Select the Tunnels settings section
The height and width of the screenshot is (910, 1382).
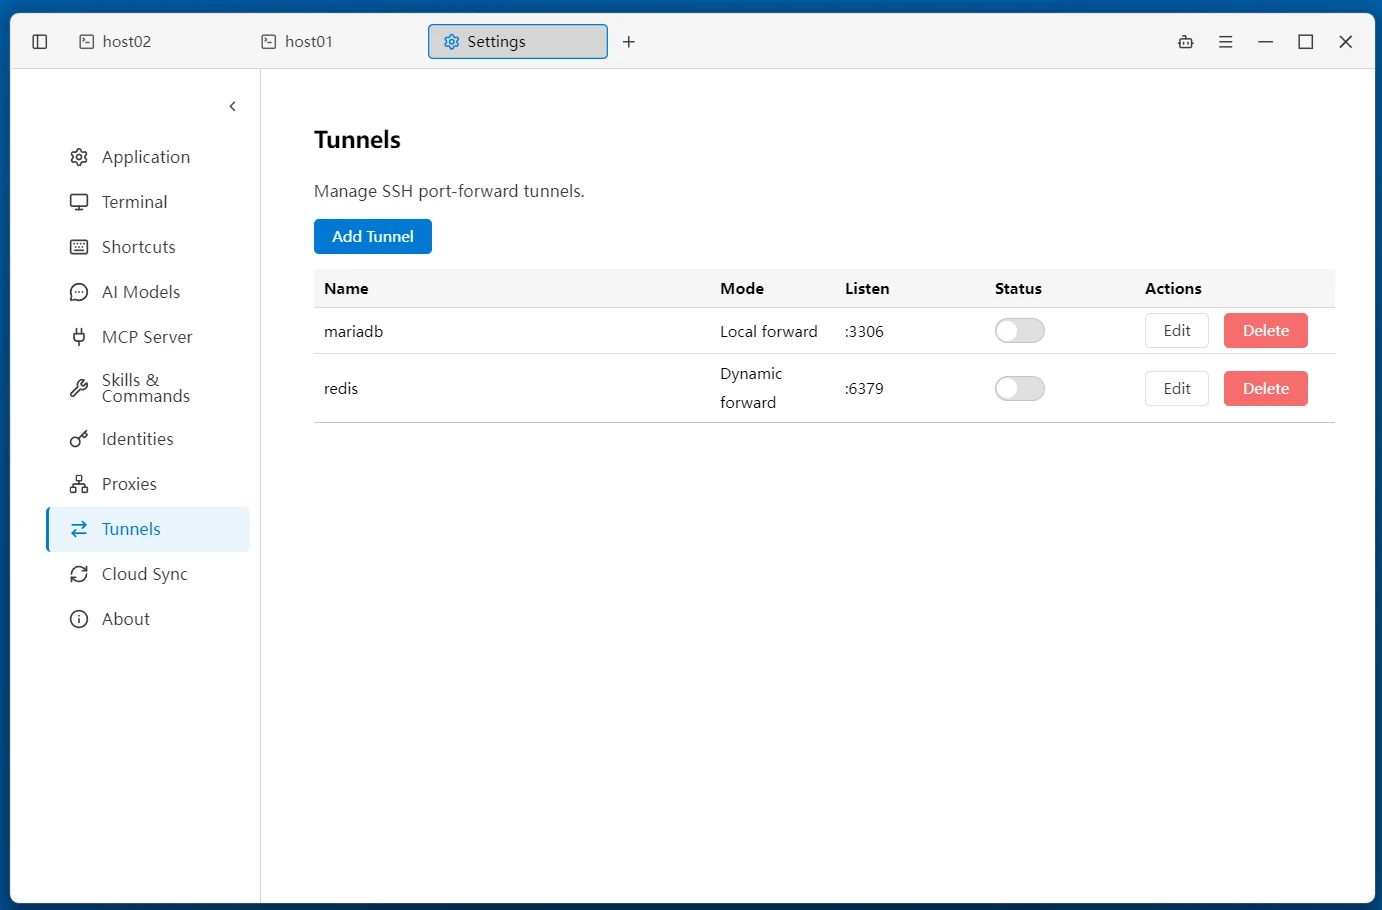click(148, 529)
